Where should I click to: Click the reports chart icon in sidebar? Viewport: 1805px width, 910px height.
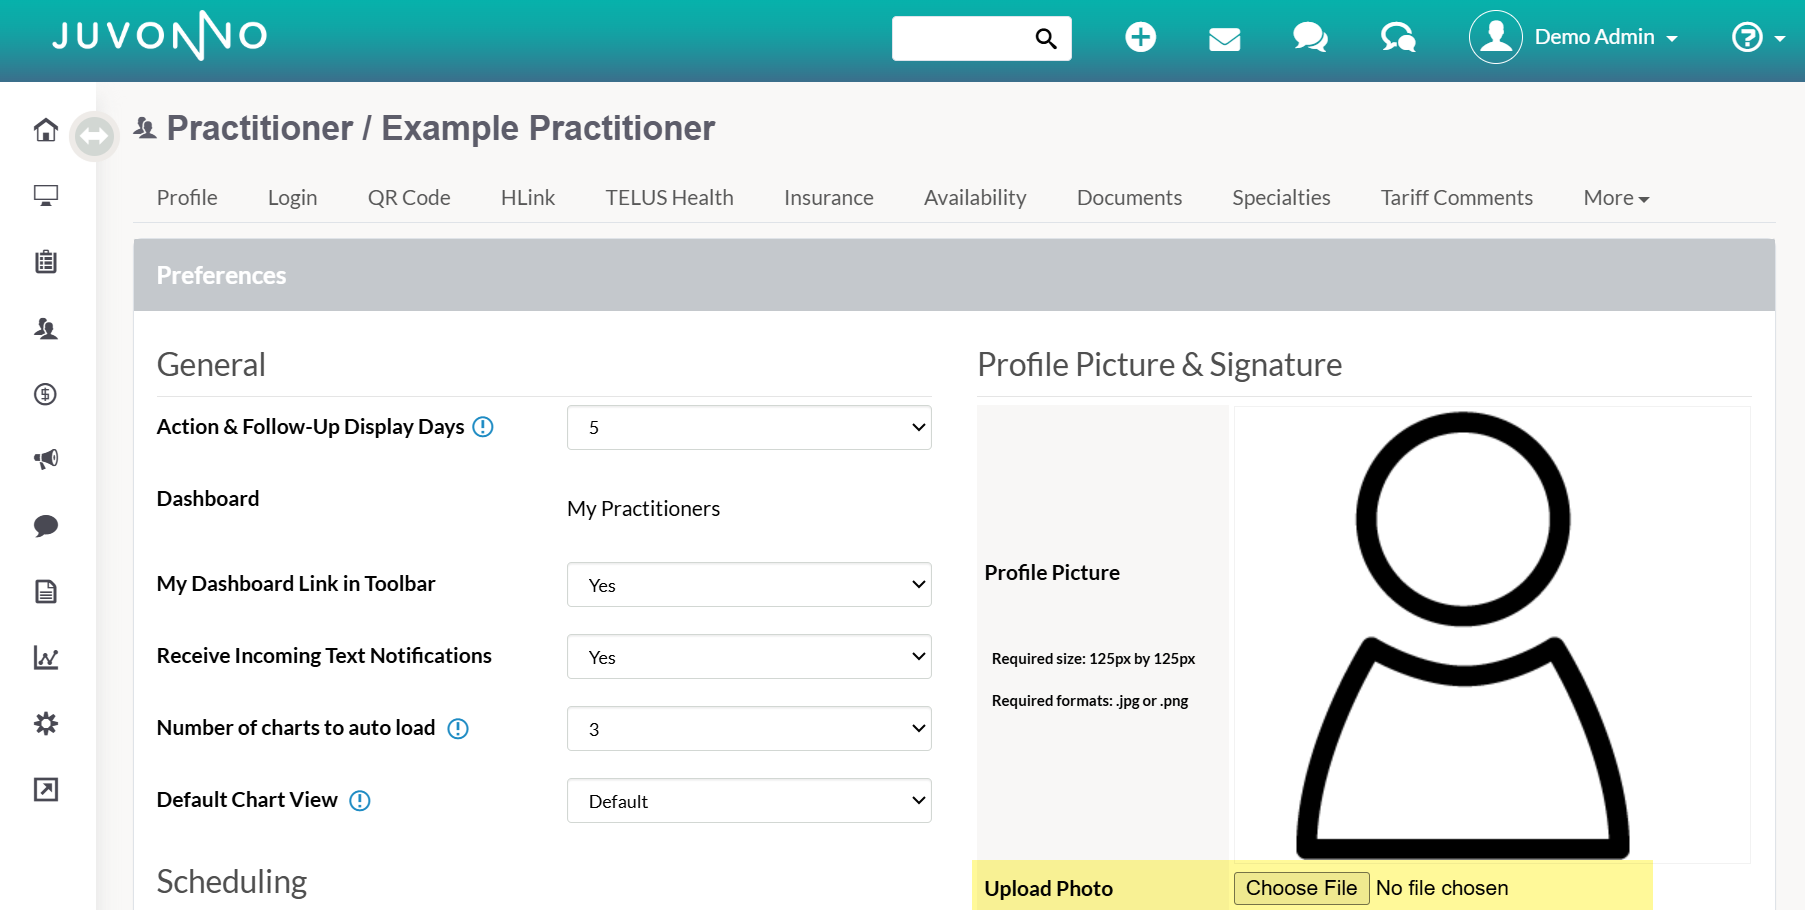[x=46, y=657]
